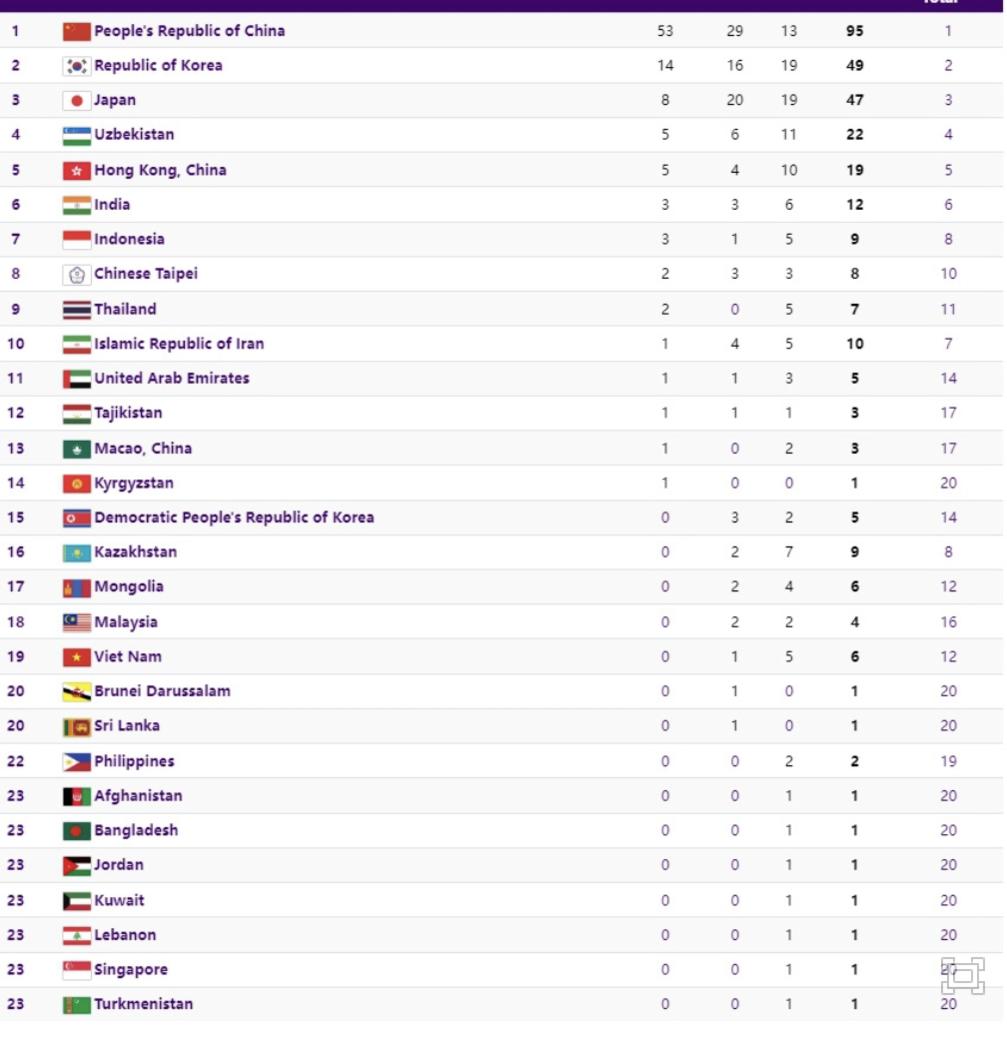Click the Japan flag icon
This screenshot has height=1039, width=1007.
coord(76,101)
